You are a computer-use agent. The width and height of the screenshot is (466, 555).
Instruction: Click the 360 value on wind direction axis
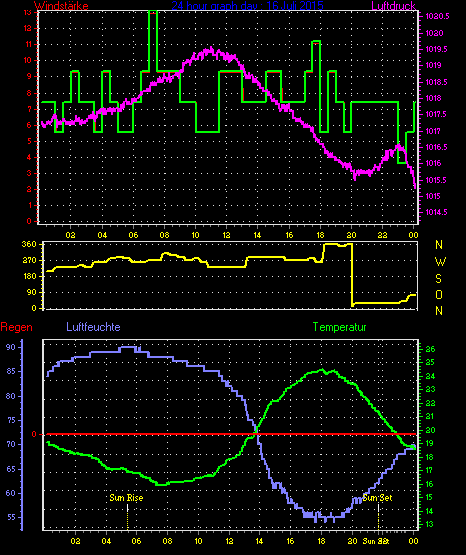click(x=29, y=244)
